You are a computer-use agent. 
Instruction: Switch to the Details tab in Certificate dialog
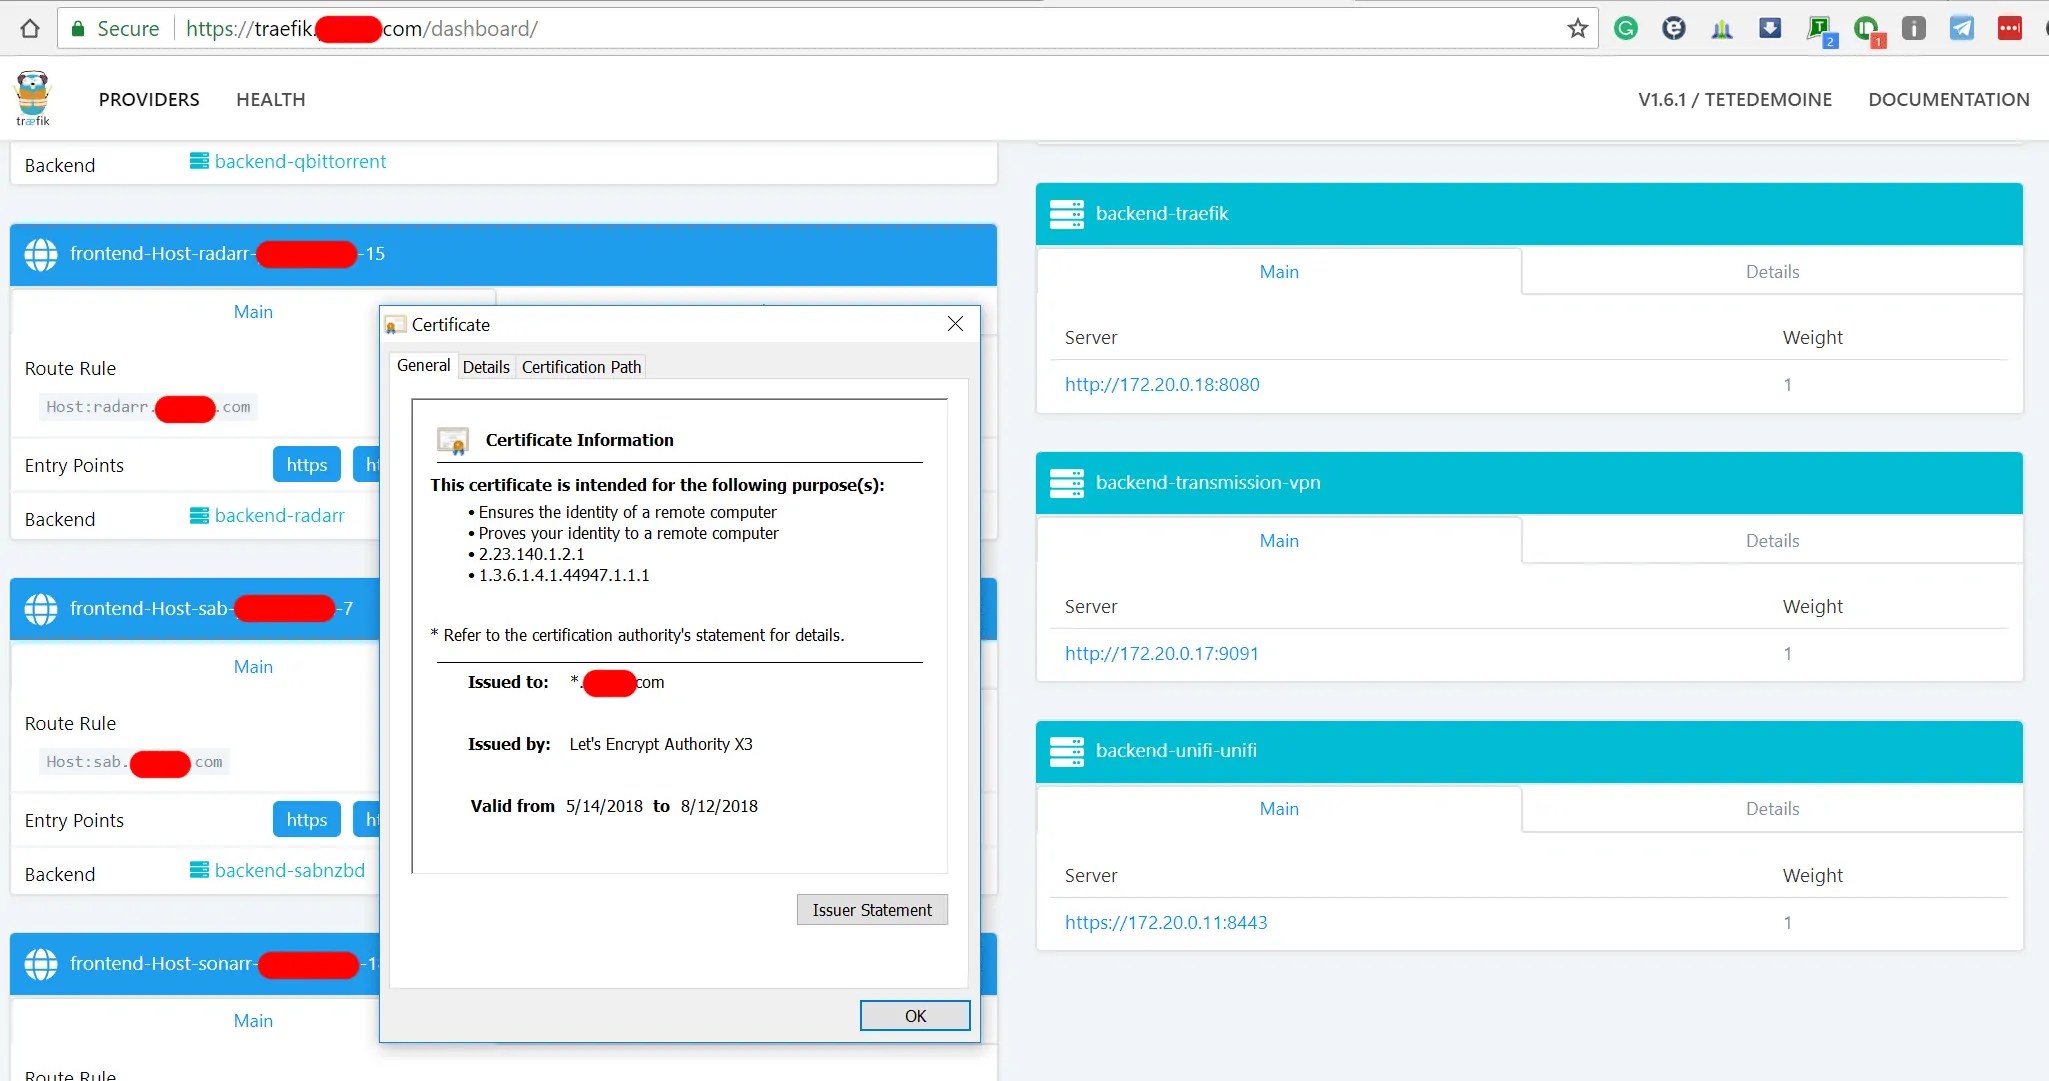click(x=486, y=367)
